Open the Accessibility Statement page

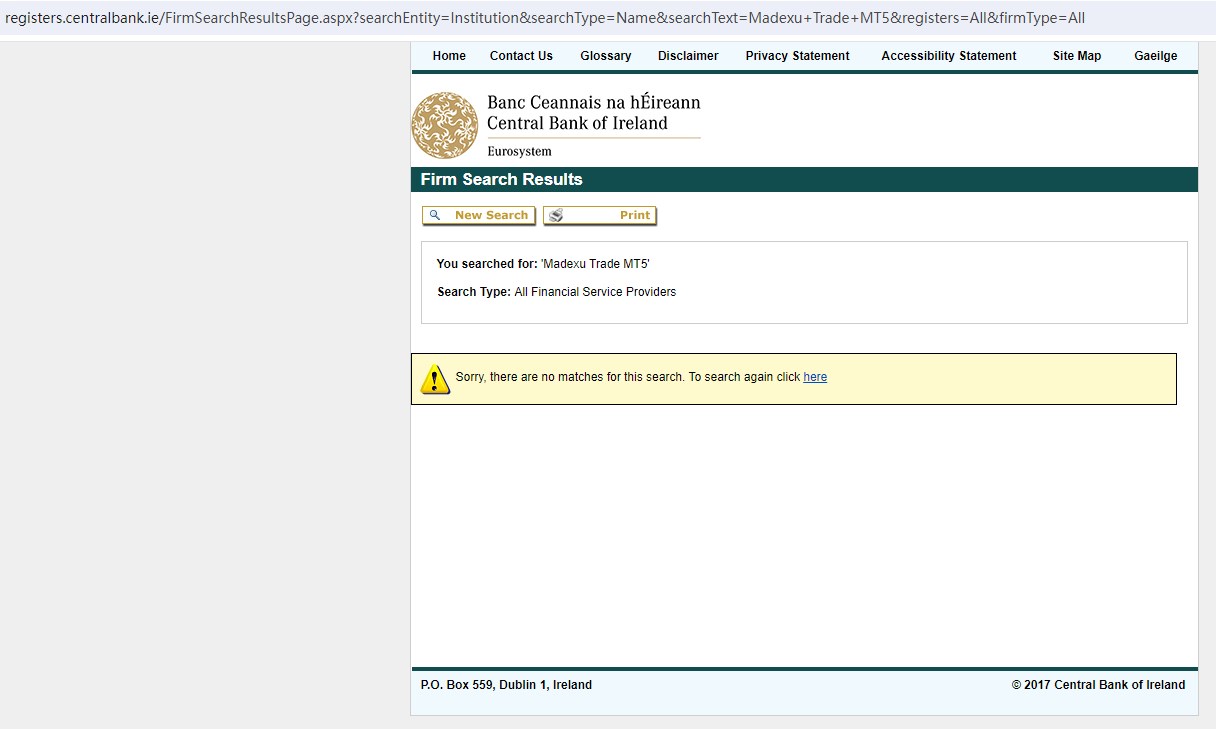(948, 56)
